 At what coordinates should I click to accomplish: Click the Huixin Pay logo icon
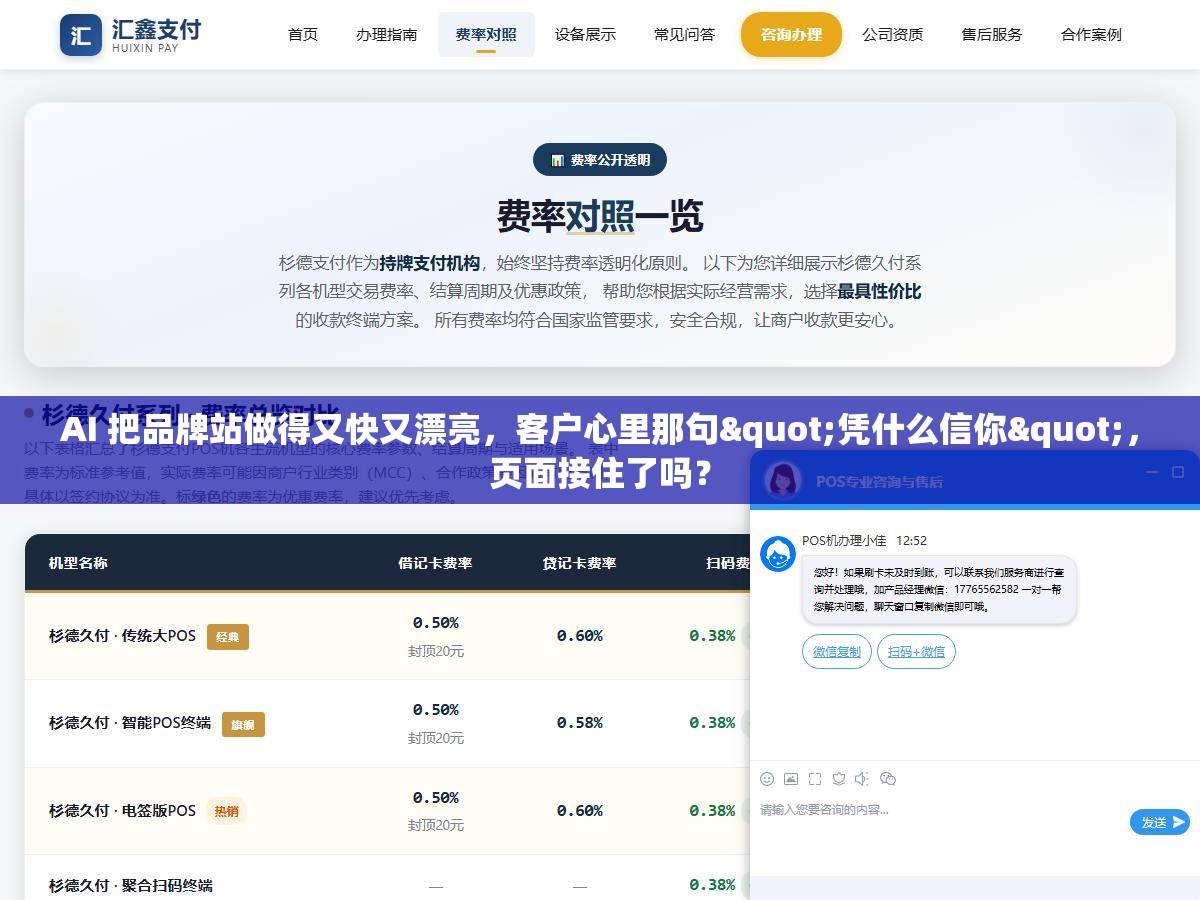pyautogui.click(x=81, y=35)
